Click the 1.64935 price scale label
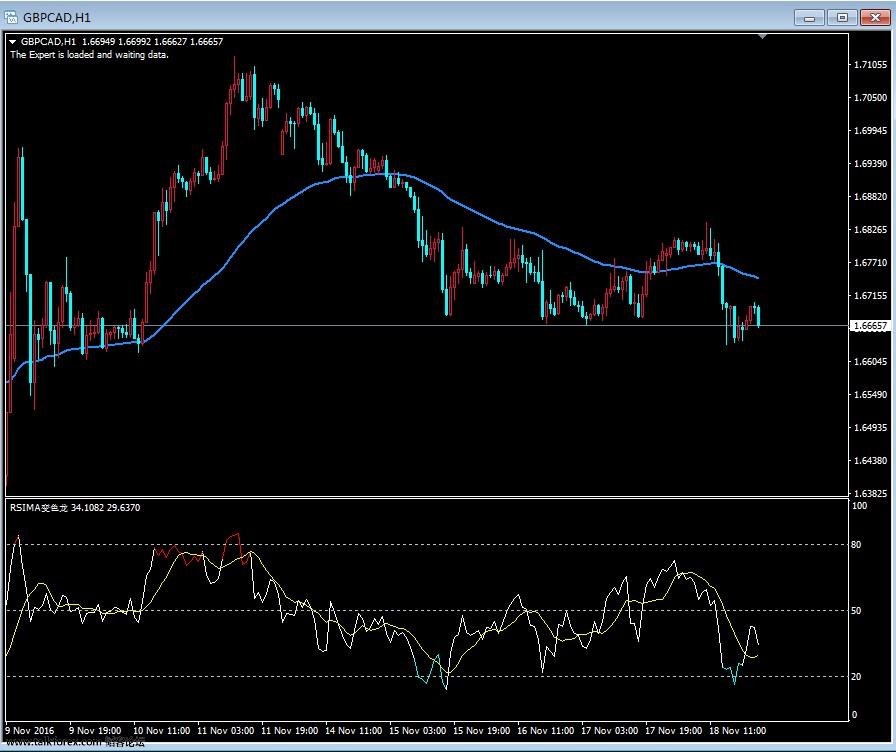Viewport: 896px width, 752px height. (870, 427)
